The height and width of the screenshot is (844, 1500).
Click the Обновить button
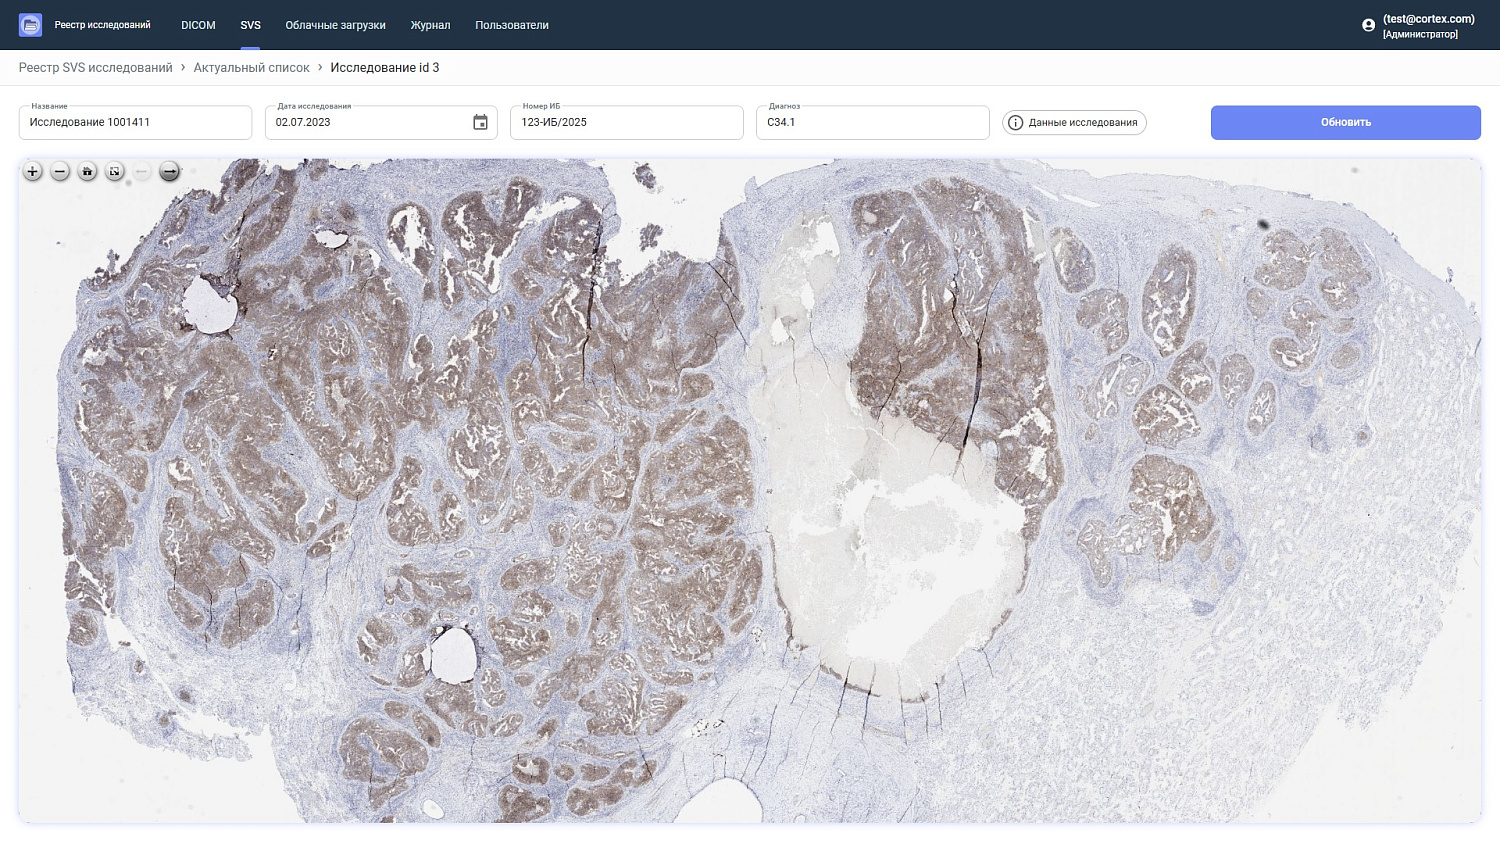1346,122
